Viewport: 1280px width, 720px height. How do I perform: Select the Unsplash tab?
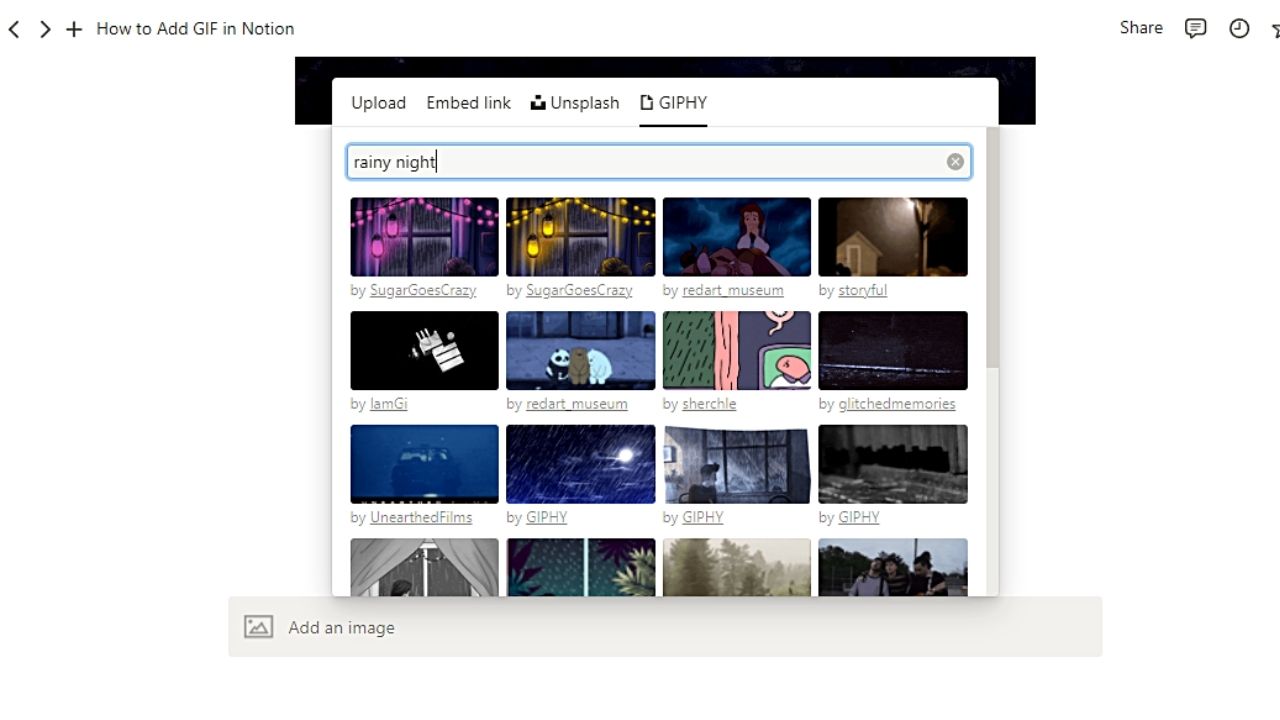[584, 103]
